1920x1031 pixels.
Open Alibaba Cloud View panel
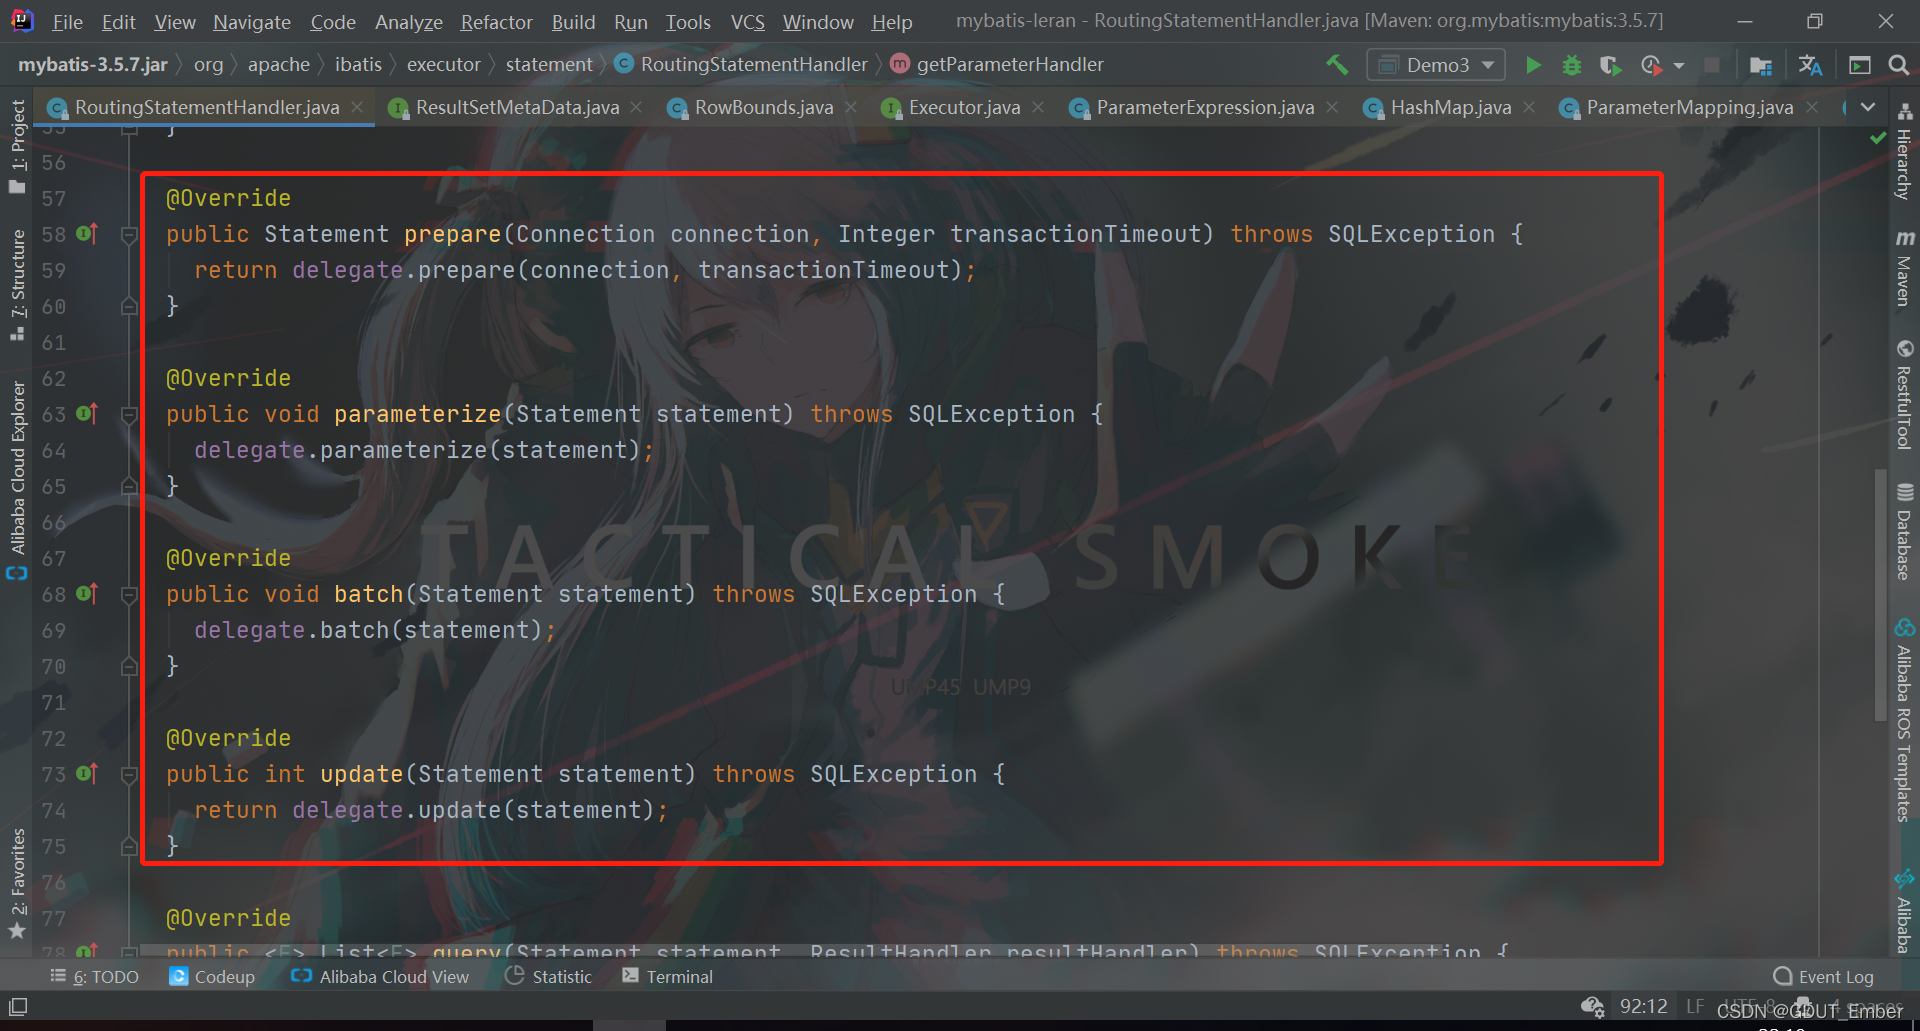(380, 977)
